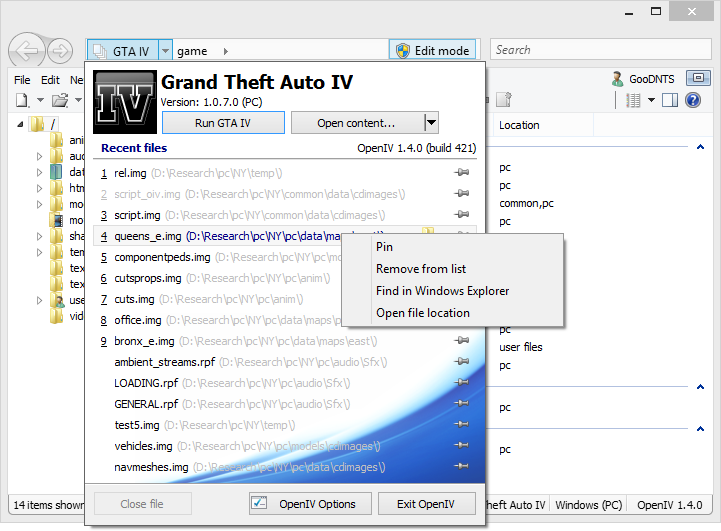721x531 pixels.
Task: Open the dropdown arrow beside Open content
Action: click(x=431, y=122)
